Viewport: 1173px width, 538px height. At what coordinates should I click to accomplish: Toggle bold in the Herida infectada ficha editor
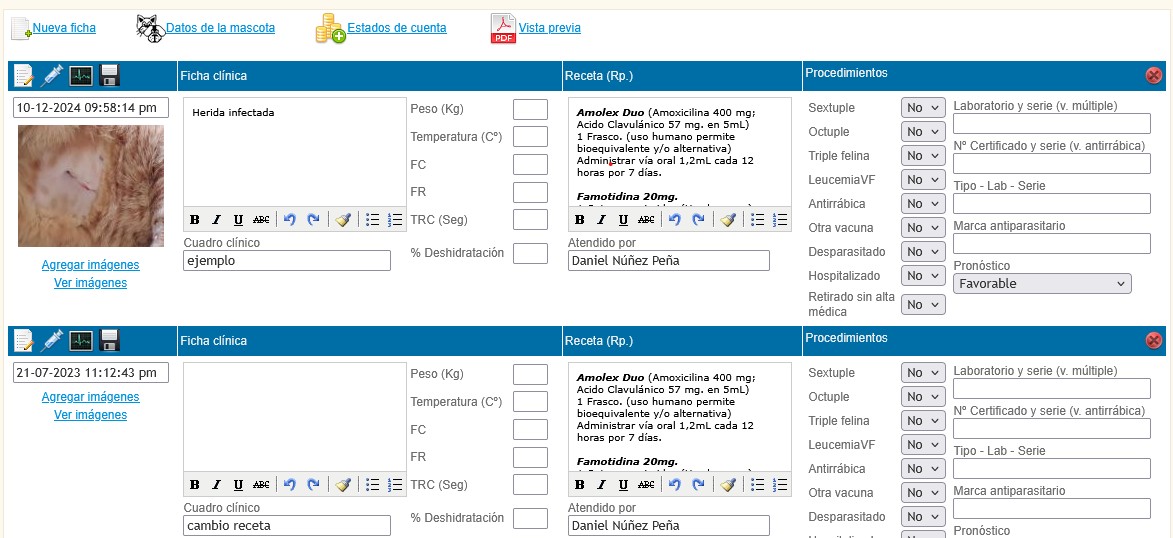195,219
